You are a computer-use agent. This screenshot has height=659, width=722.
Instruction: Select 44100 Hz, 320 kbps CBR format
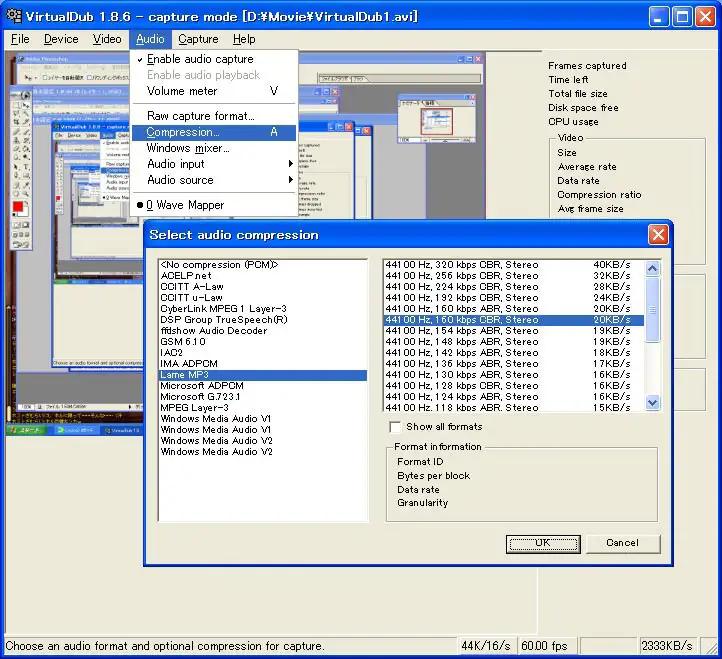pyautogui.click(x=462, y=265)
